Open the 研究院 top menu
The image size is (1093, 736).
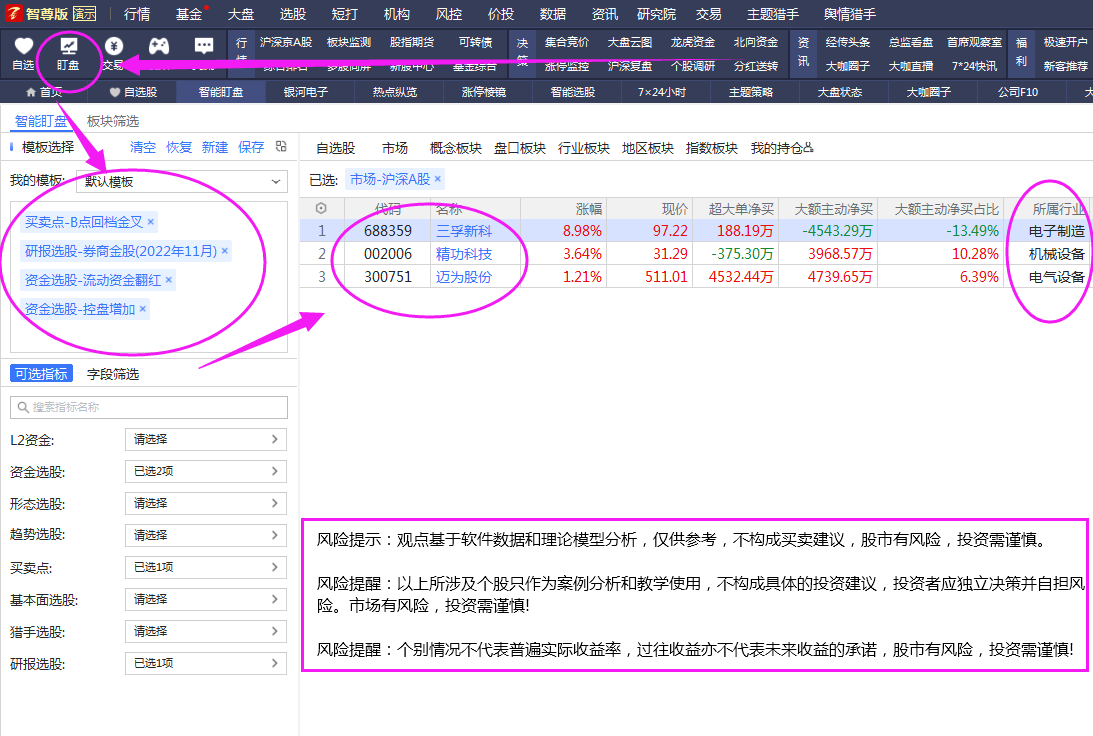tap(657, 14)
